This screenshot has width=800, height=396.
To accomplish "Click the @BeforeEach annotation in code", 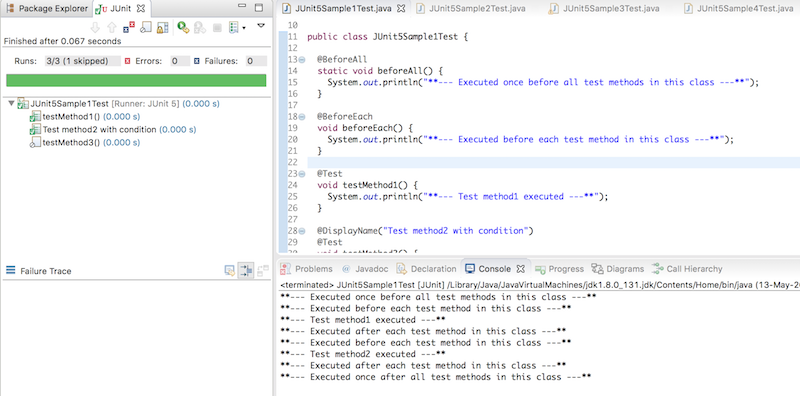I will click(x=344, y=117).
